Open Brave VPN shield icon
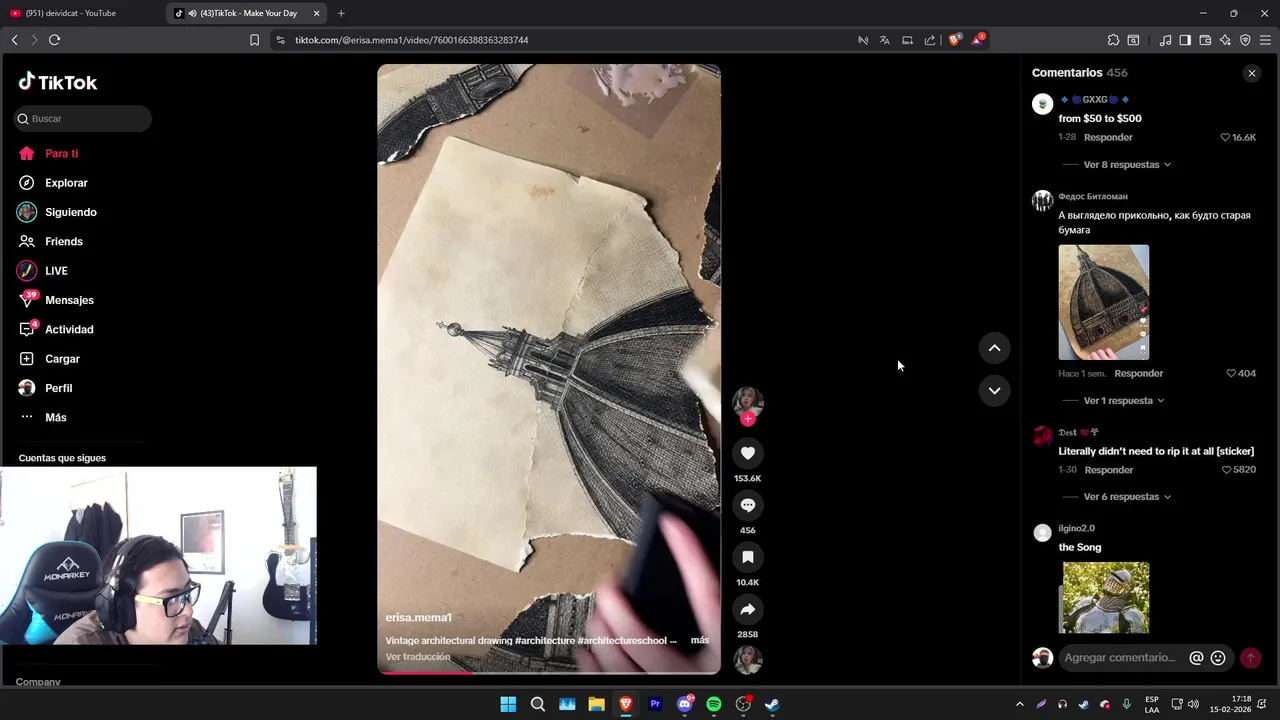1280x720 pixels. click(1245, 40)
